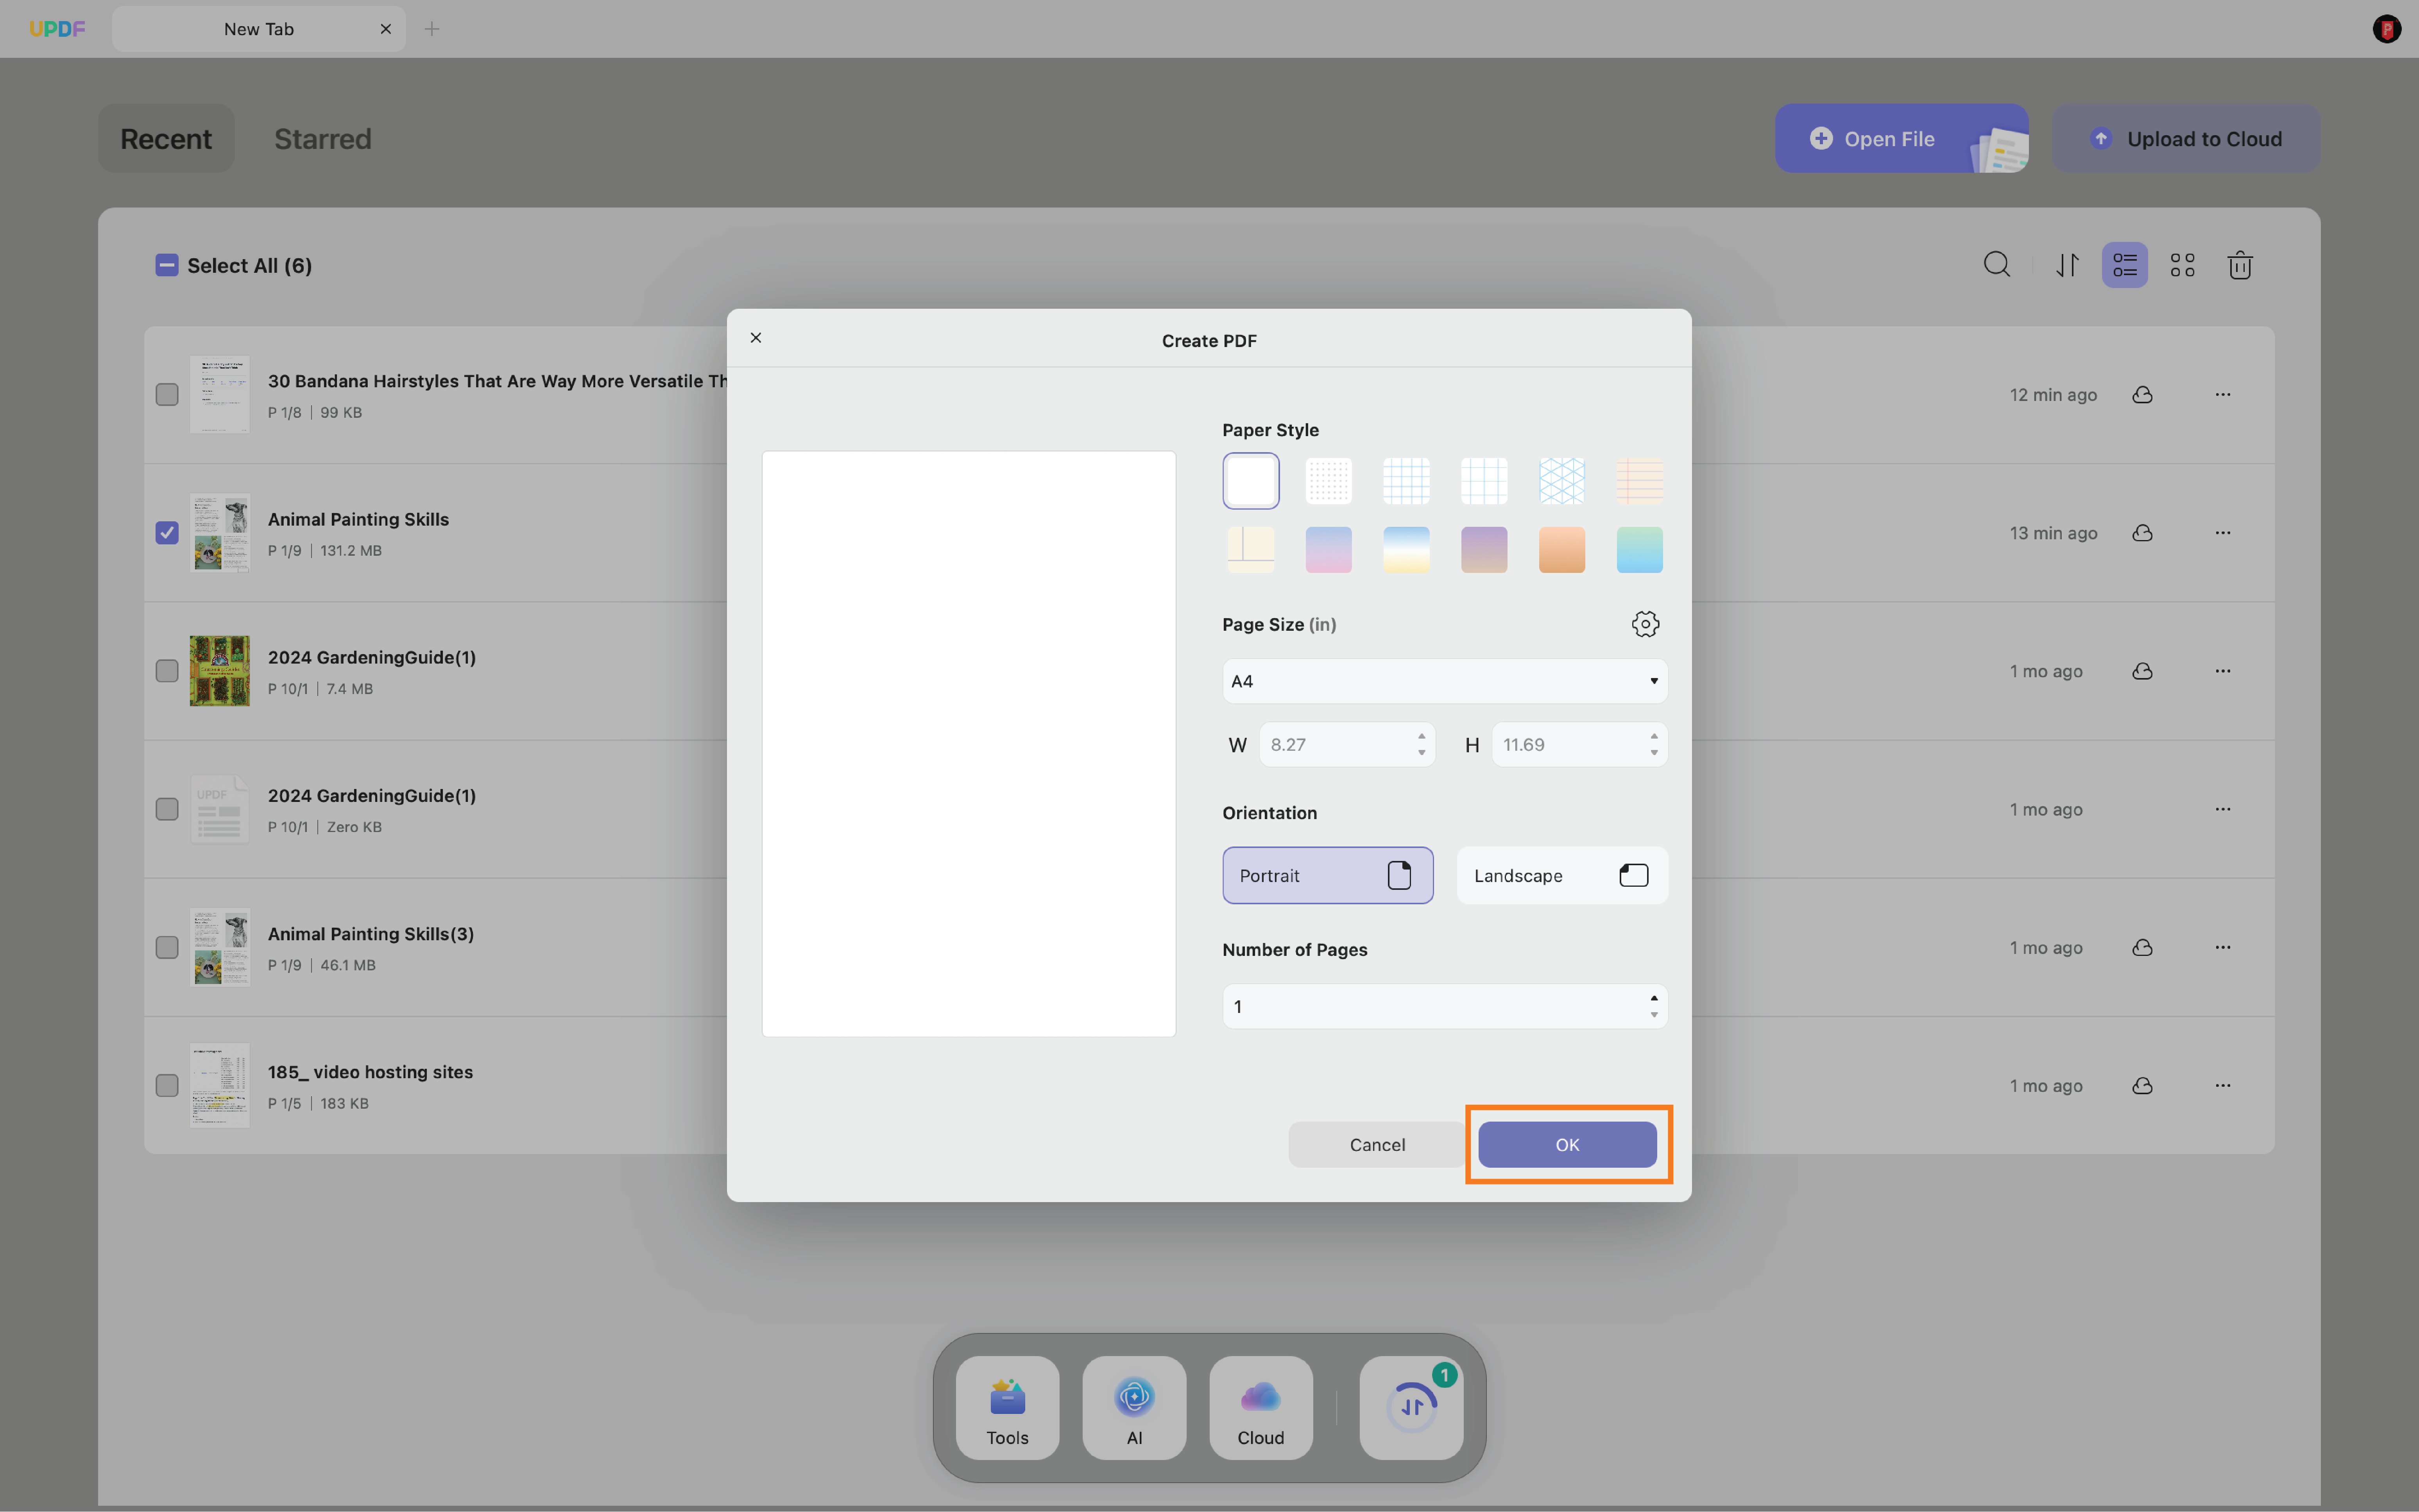Viewport: 2419px width, 1512px height.
Task: Close the Create PDF dialog
Action: pos(756,338)
